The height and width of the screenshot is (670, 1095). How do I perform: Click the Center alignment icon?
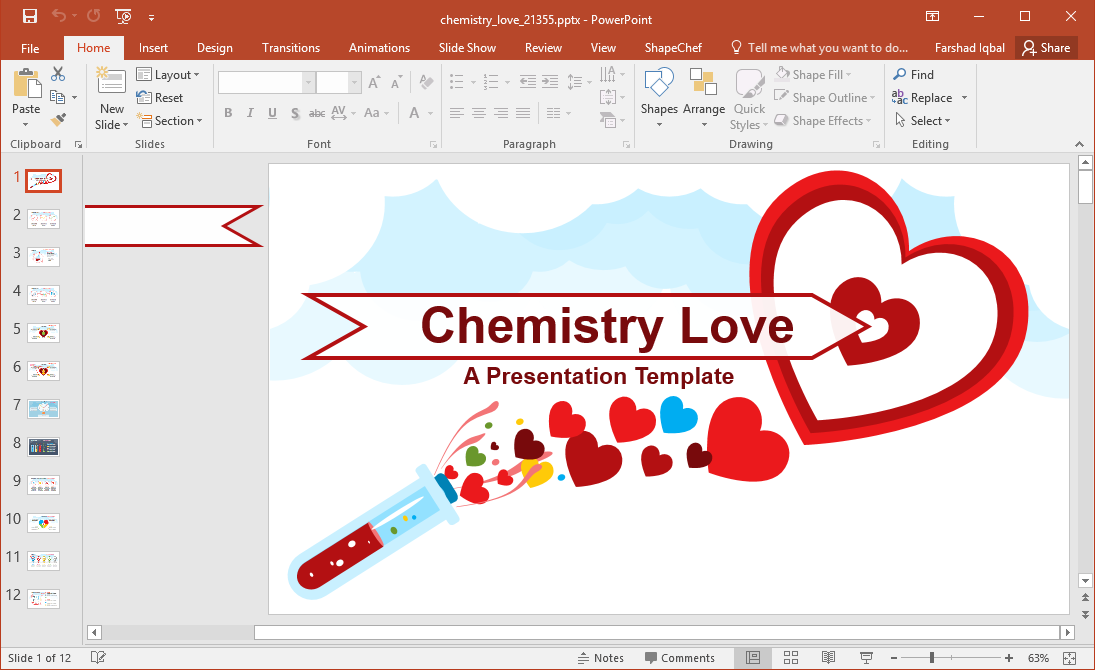coord(478,113)
